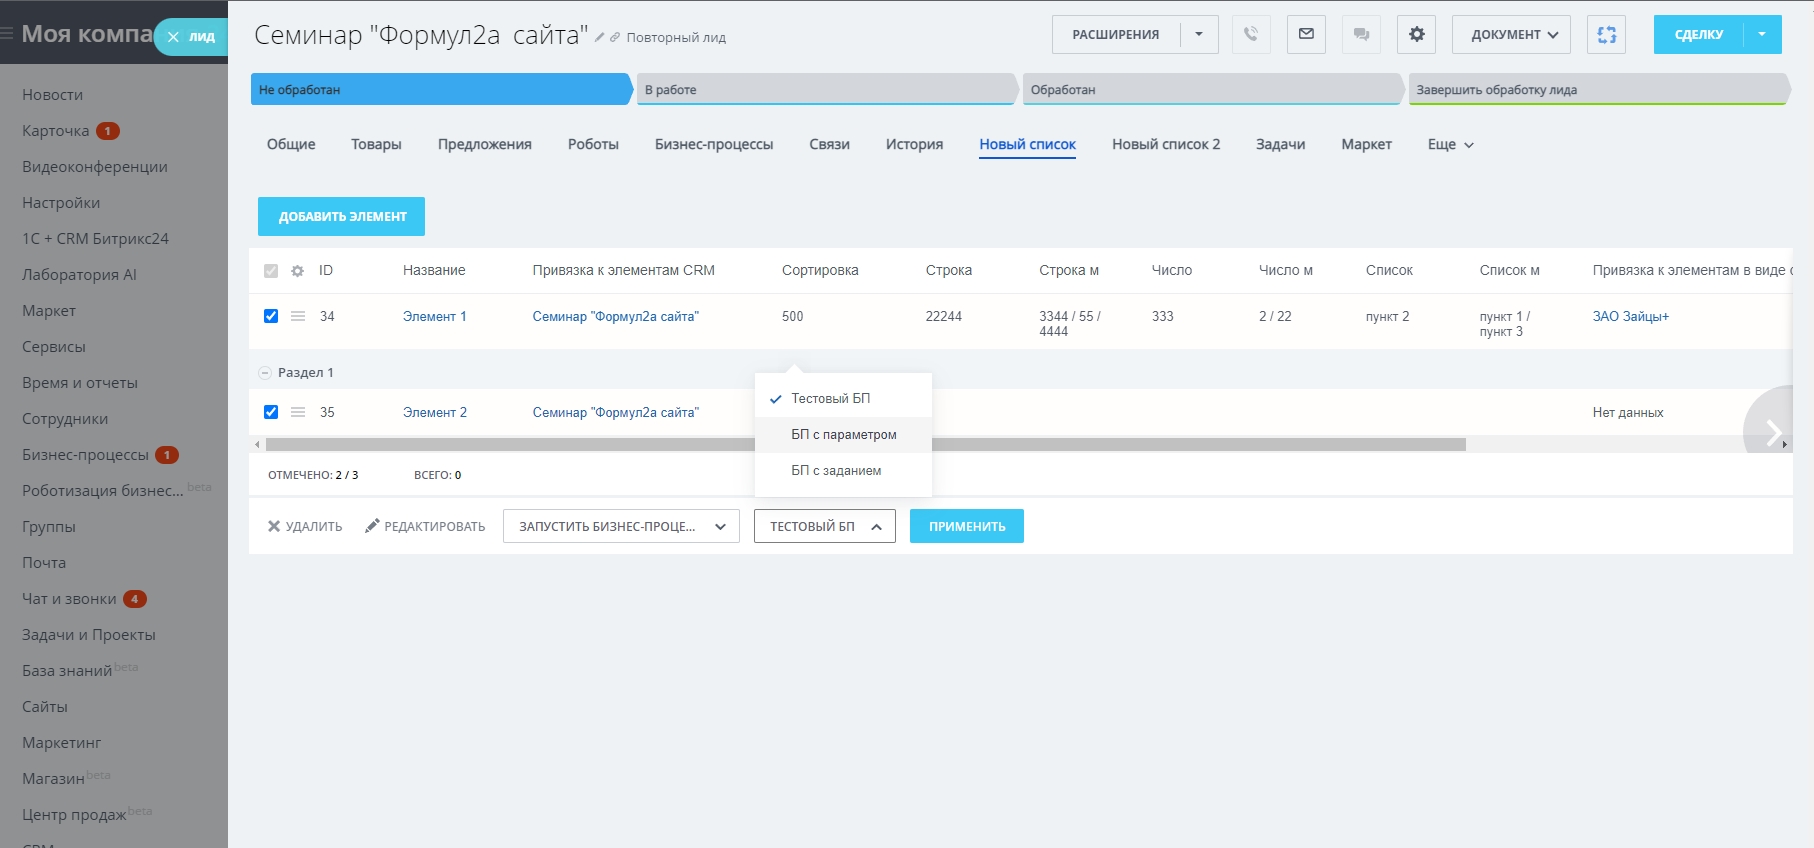Expand Запустить бизнес-процесс action dropdown
Screen dimensions: 1814x848
pos(621,526)
